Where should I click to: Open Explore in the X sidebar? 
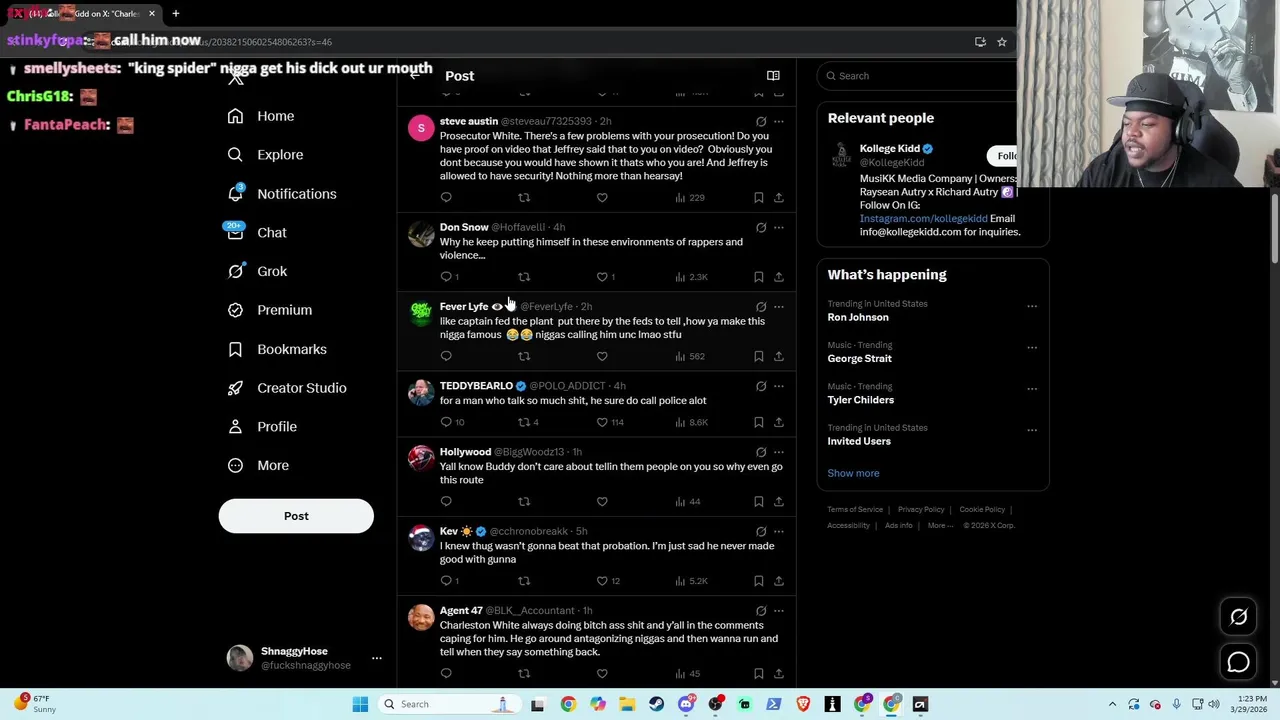(x=265, y=155)
